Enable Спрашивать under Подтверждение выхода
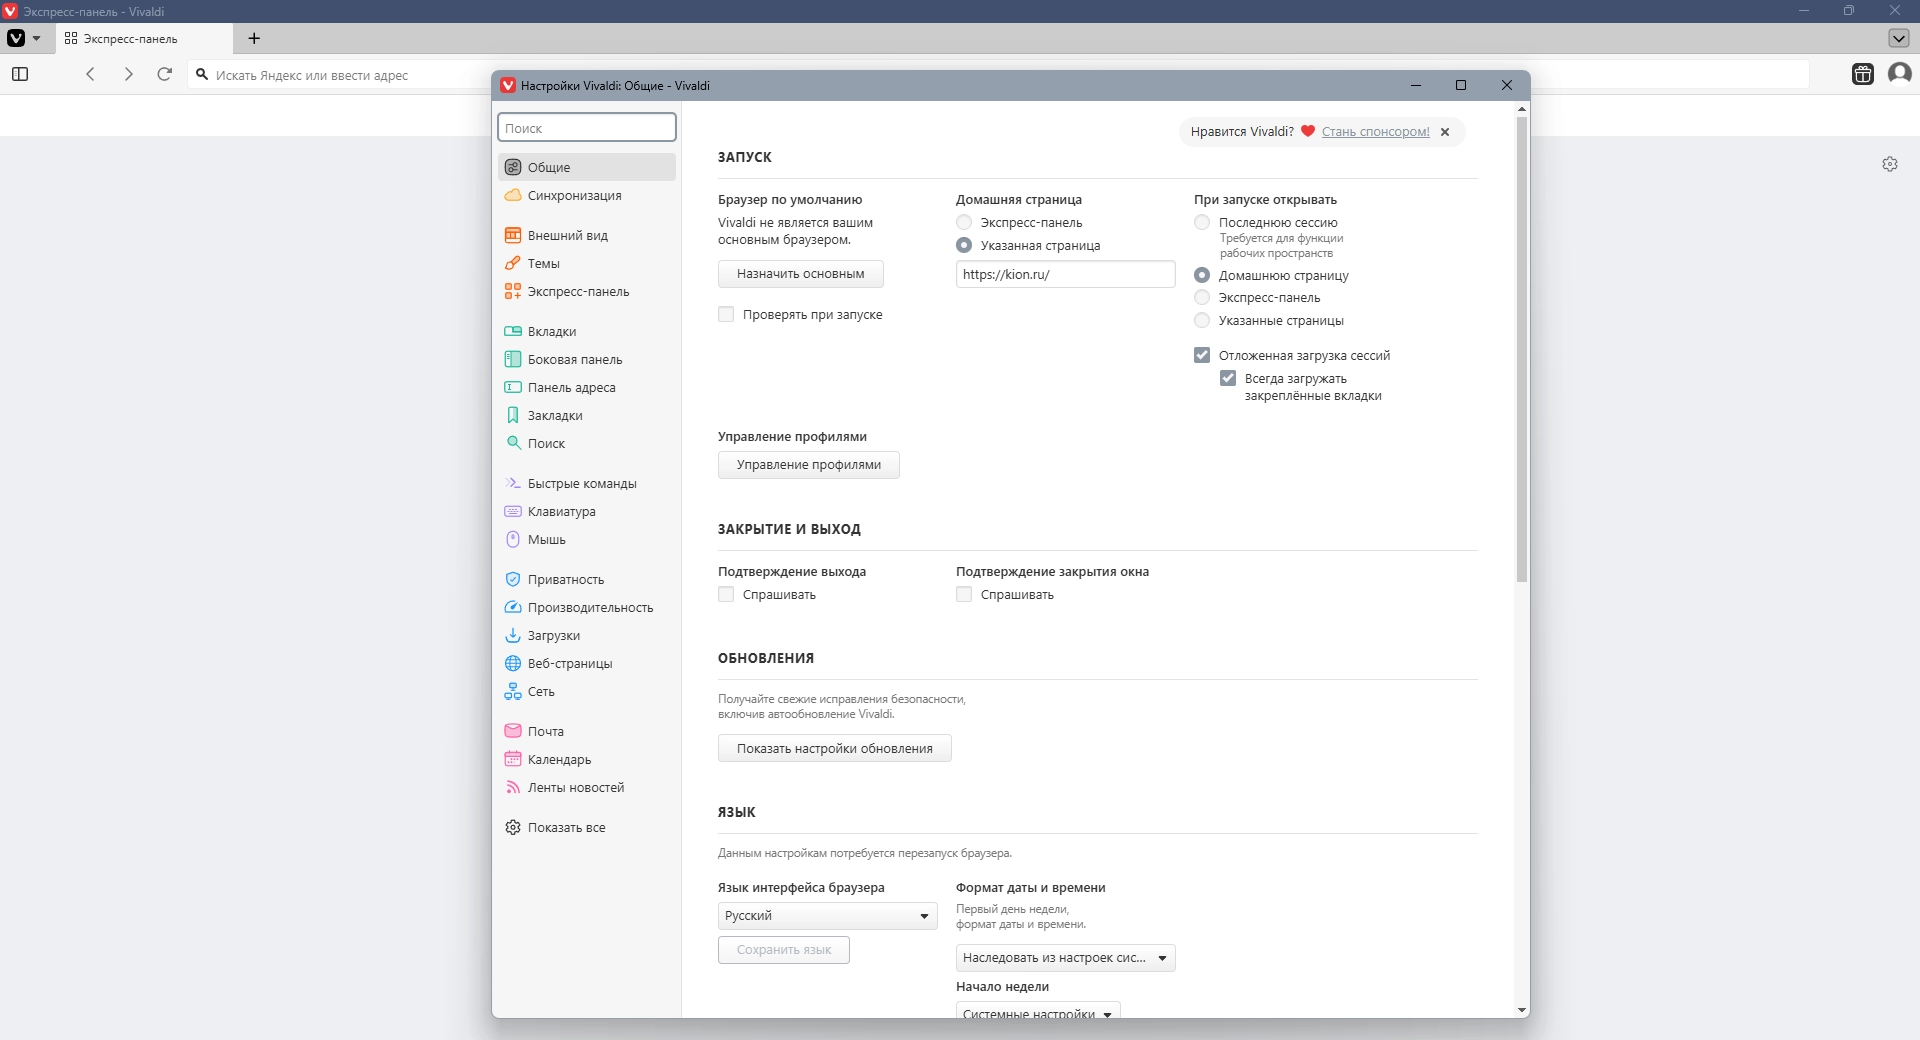Viewport: 1920px width, 1040px height. [726, 594]
